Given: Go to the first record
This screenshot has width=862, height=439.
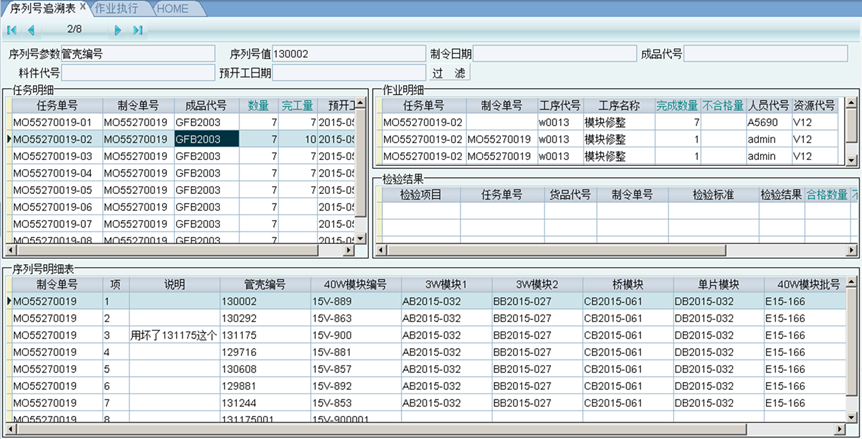Looking at the screenshot, I should (11, 30).
